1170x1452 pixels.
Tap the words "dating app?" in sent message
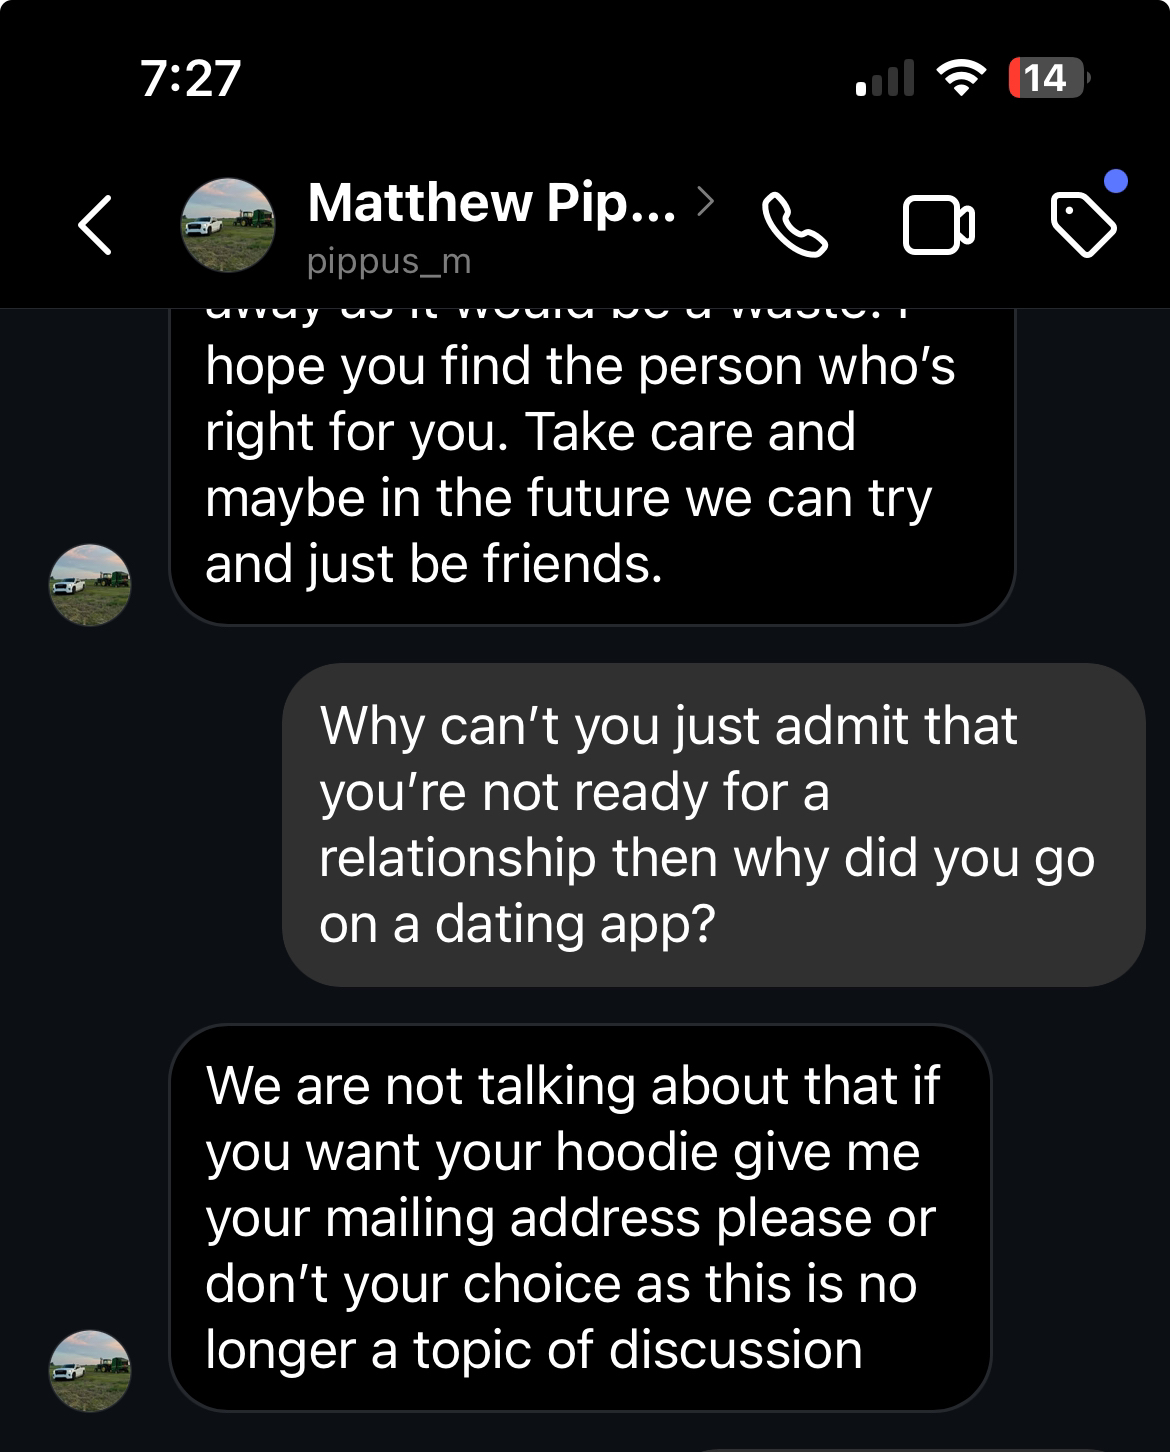(575, 924)
